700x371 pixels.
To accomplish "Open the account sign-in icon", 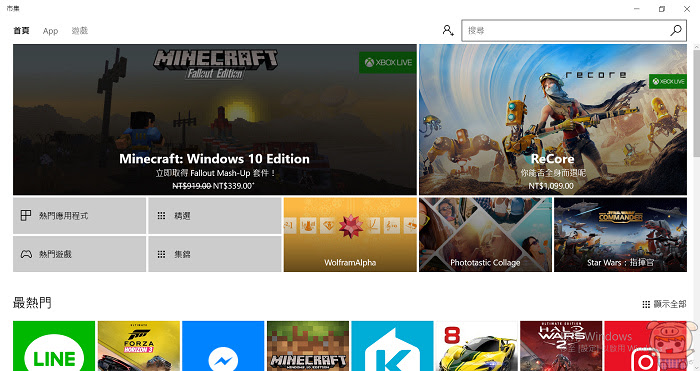I will (x=448, y=30).
